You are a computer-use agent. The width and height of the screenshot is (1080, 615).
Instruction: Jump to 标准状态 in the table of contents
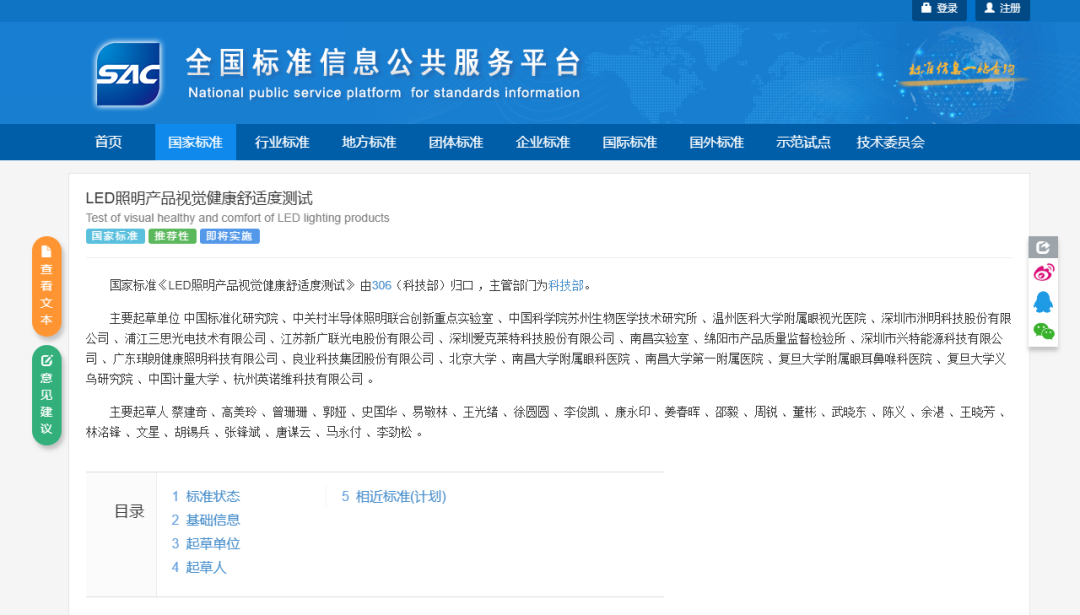[214, 496]
